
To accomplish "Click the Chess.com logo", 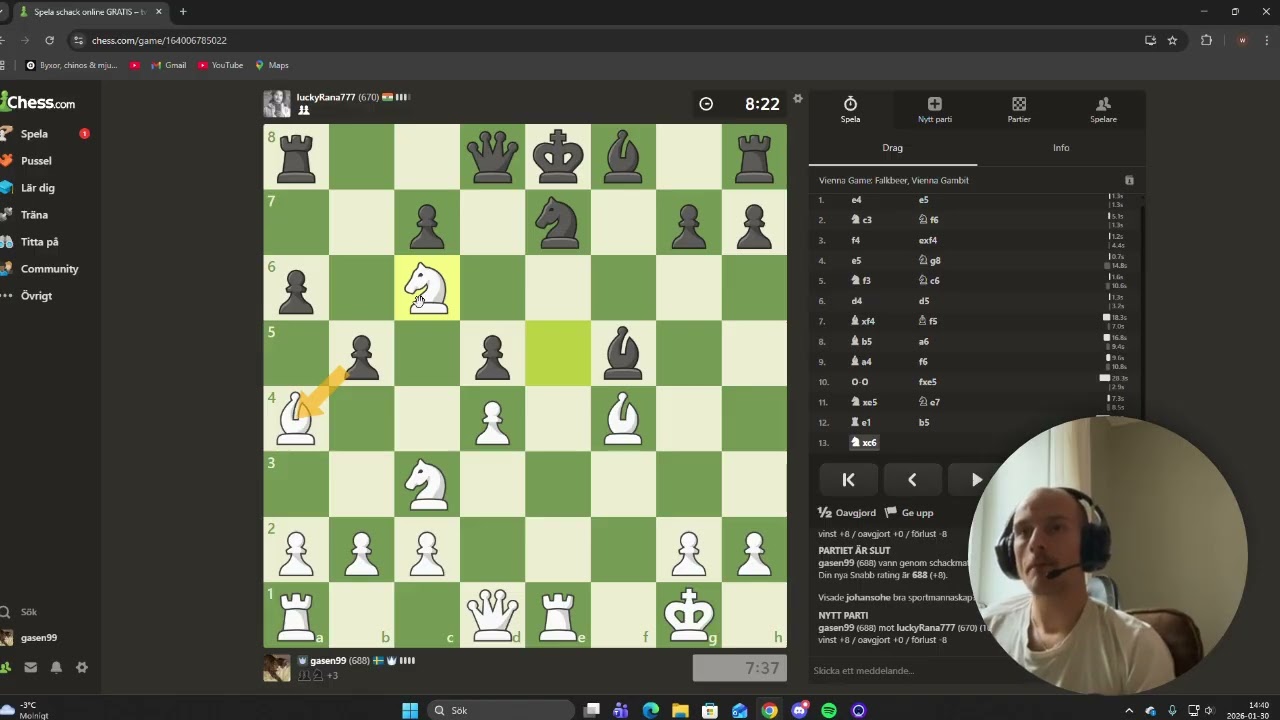I will [38, 102].
